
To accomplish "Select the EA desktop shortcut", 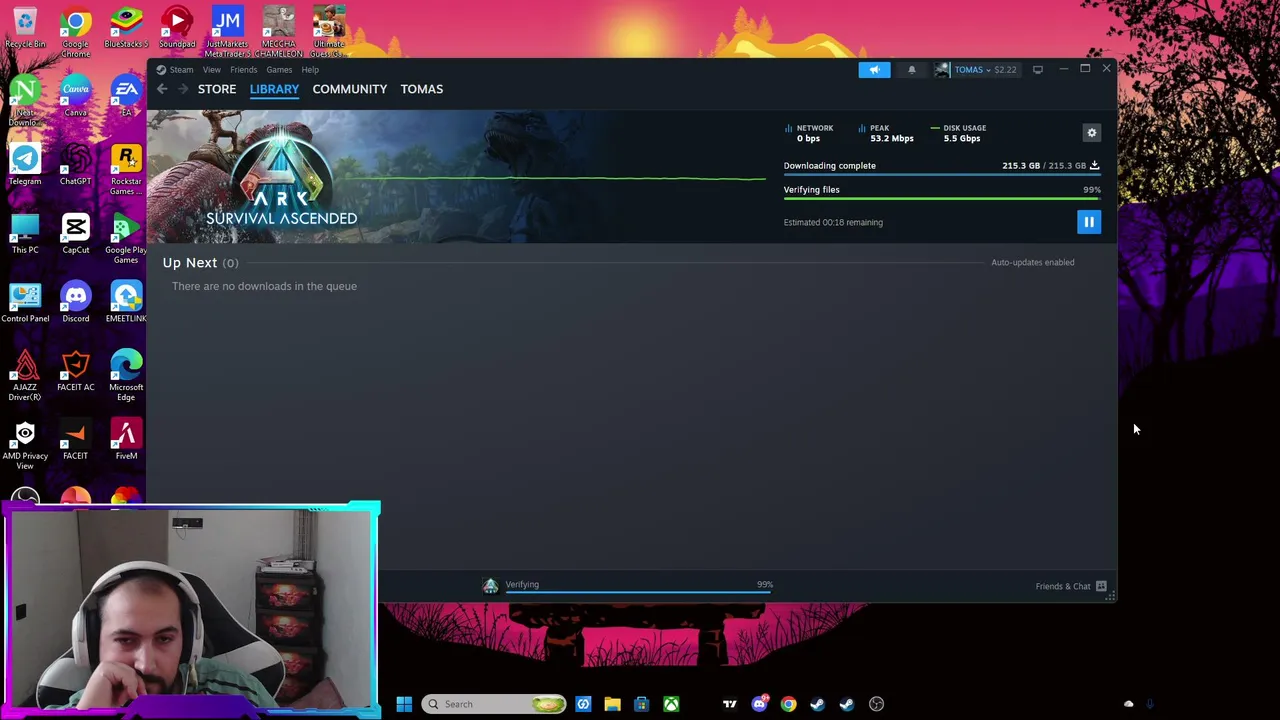I will pos(126,97).
